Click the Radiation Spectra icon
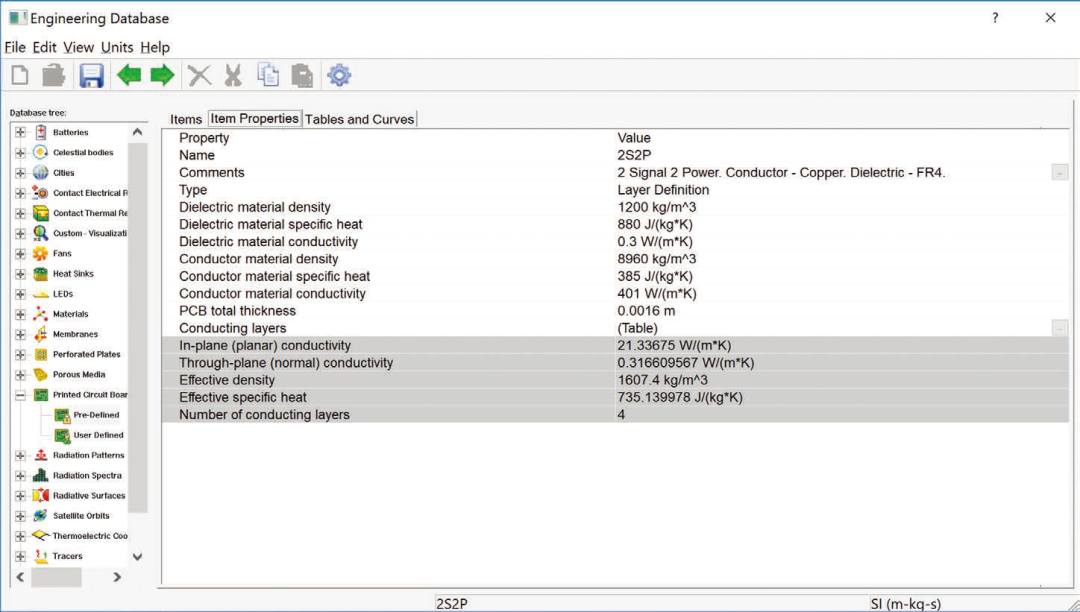Viewport: 1080px width, 612px height. click(41, 476)
